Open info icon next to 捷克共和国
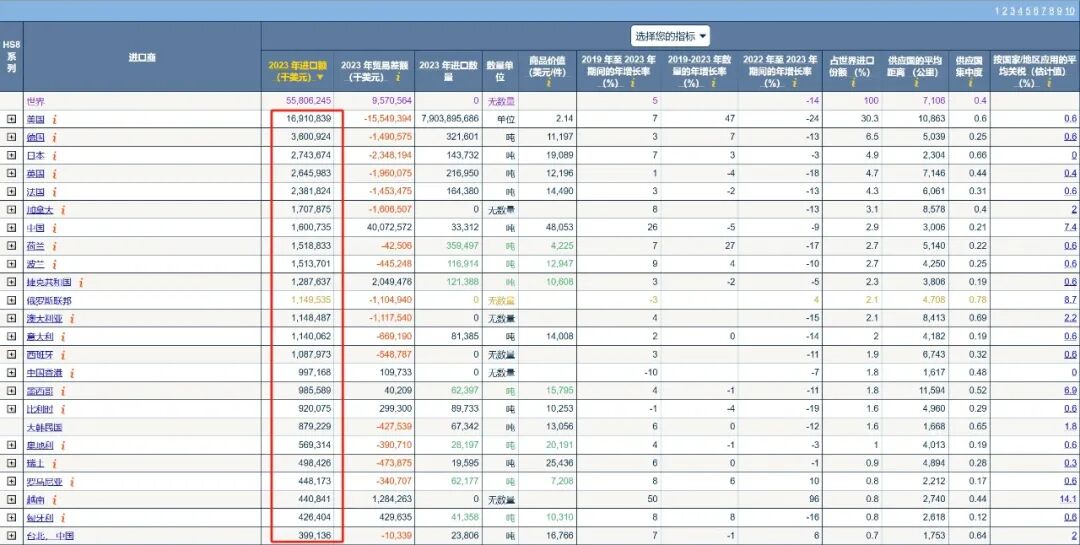The image size is (1080, 545). coord(81,282)
